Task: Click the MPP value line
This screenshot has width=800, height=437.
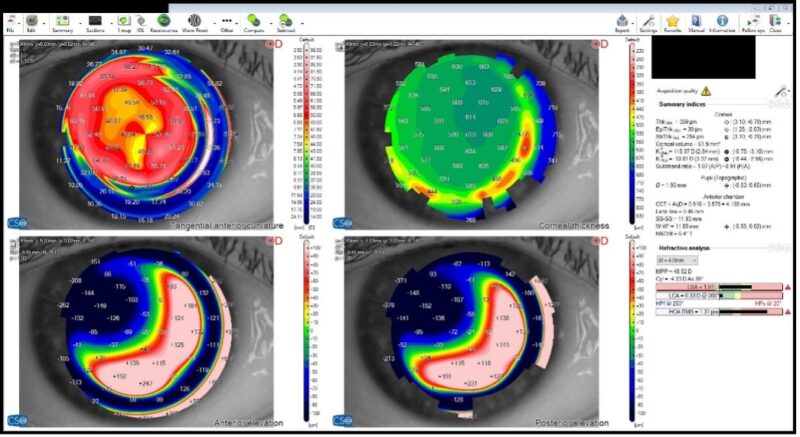Action: pos(673,272)
